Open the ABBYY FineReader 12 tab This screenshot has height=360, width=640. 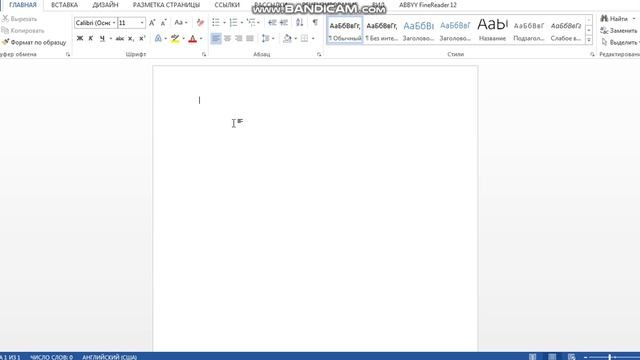point(428,5)
